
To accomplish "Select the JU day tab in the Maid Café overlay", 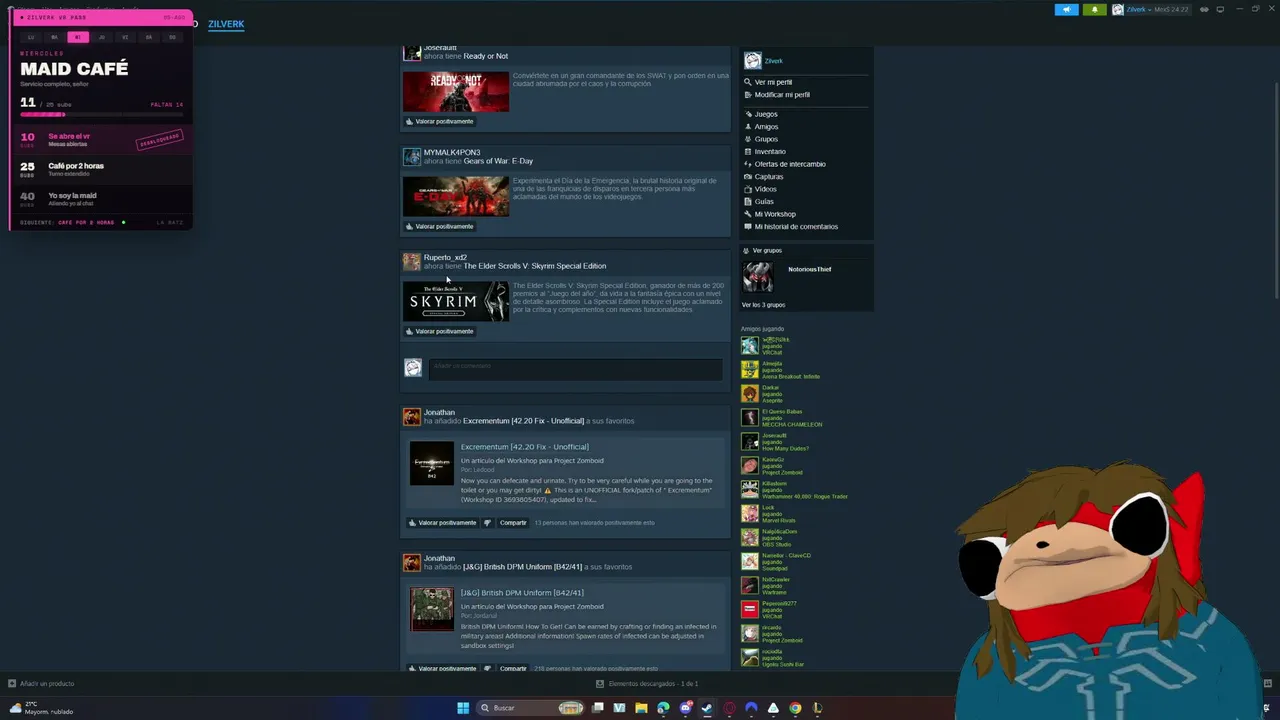I will pyautogui.click(x=101, y=37).
